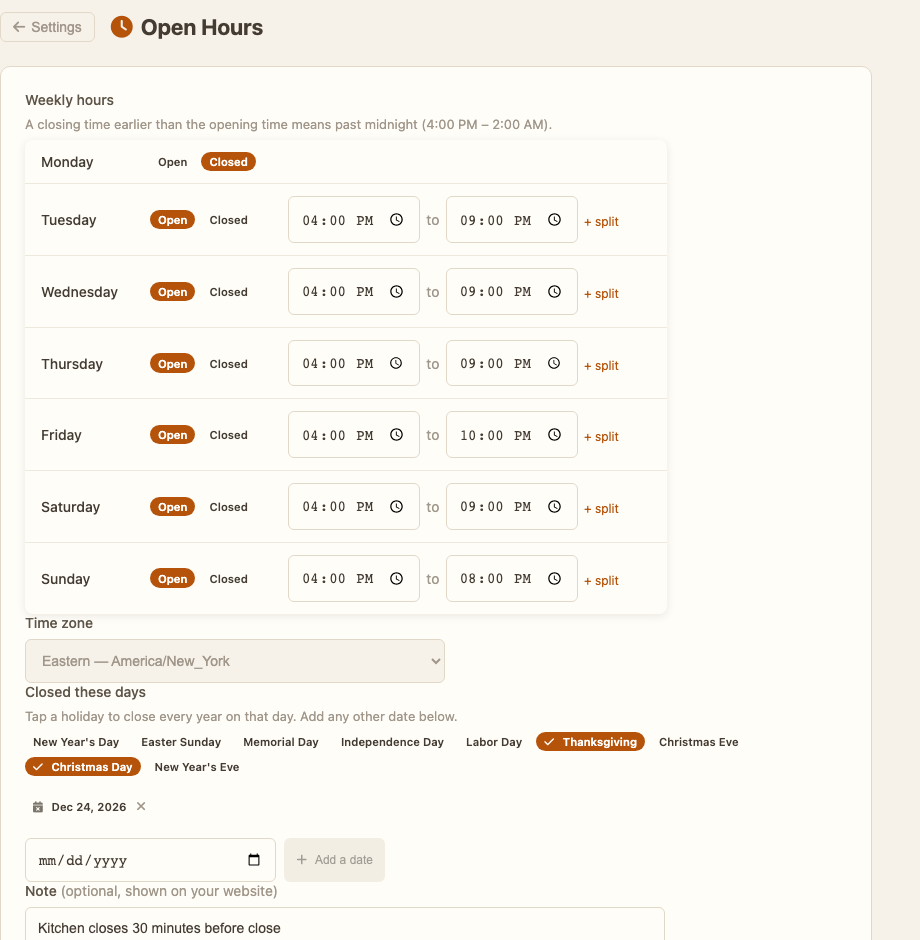The height and width of the screenshot is (940, 920).
Task: Open Tuesday closing time clock picker
Action: click(554, 219)
